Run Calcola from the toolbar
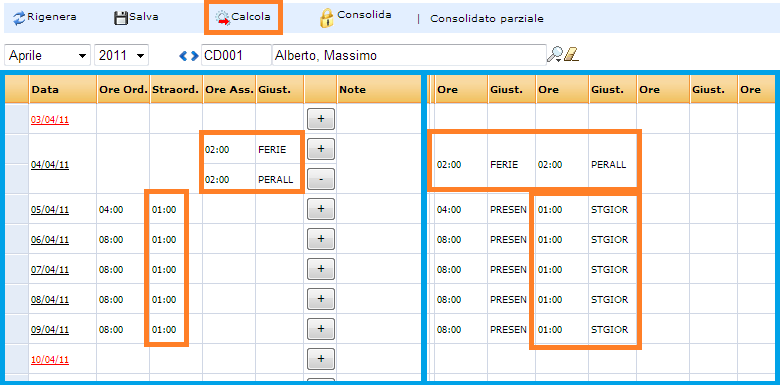This screenshot has width=780, height=385. coord(243,17)
